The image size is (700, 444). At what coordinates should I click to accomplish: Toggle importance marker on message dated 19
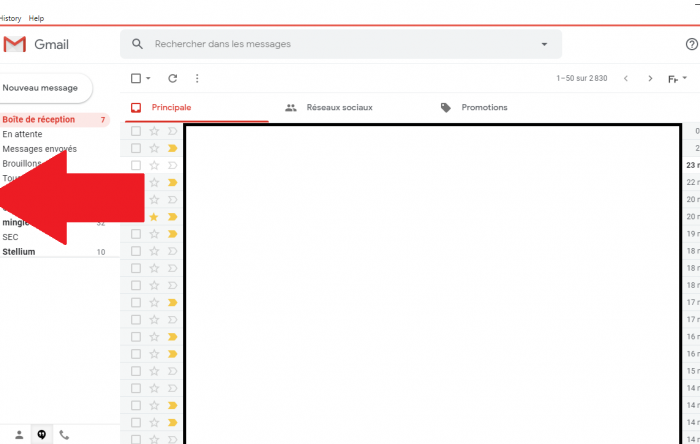[172, 234]
